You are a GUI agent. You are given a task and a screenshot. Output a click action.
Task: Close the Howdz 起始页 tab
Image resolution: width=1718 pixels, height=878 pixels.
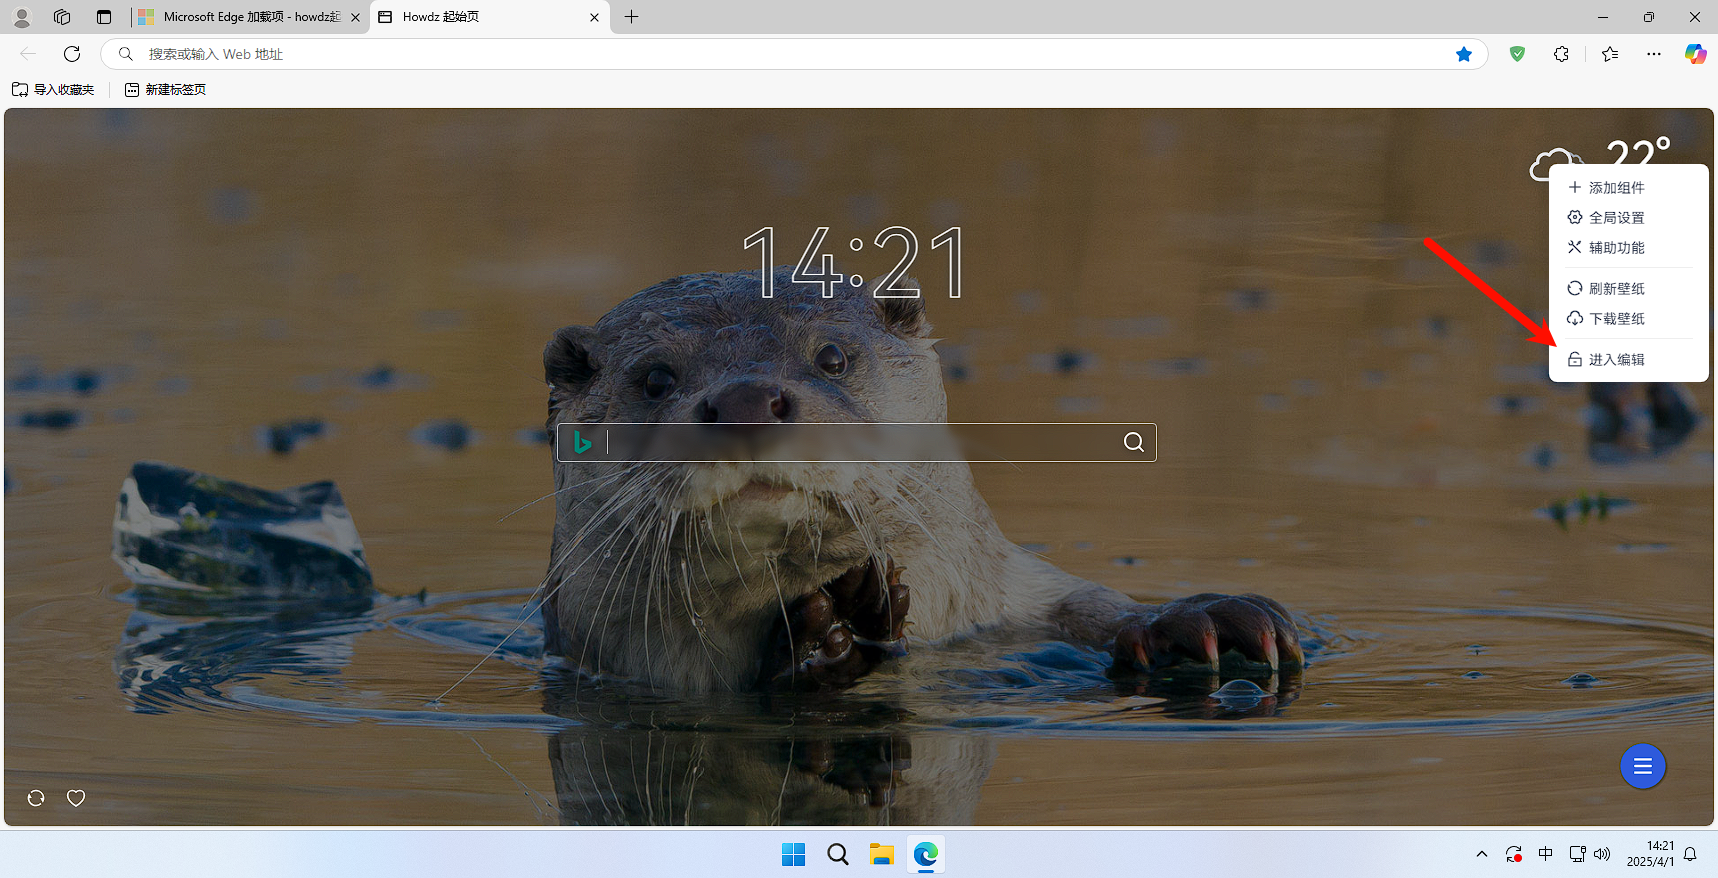(594, 17)
